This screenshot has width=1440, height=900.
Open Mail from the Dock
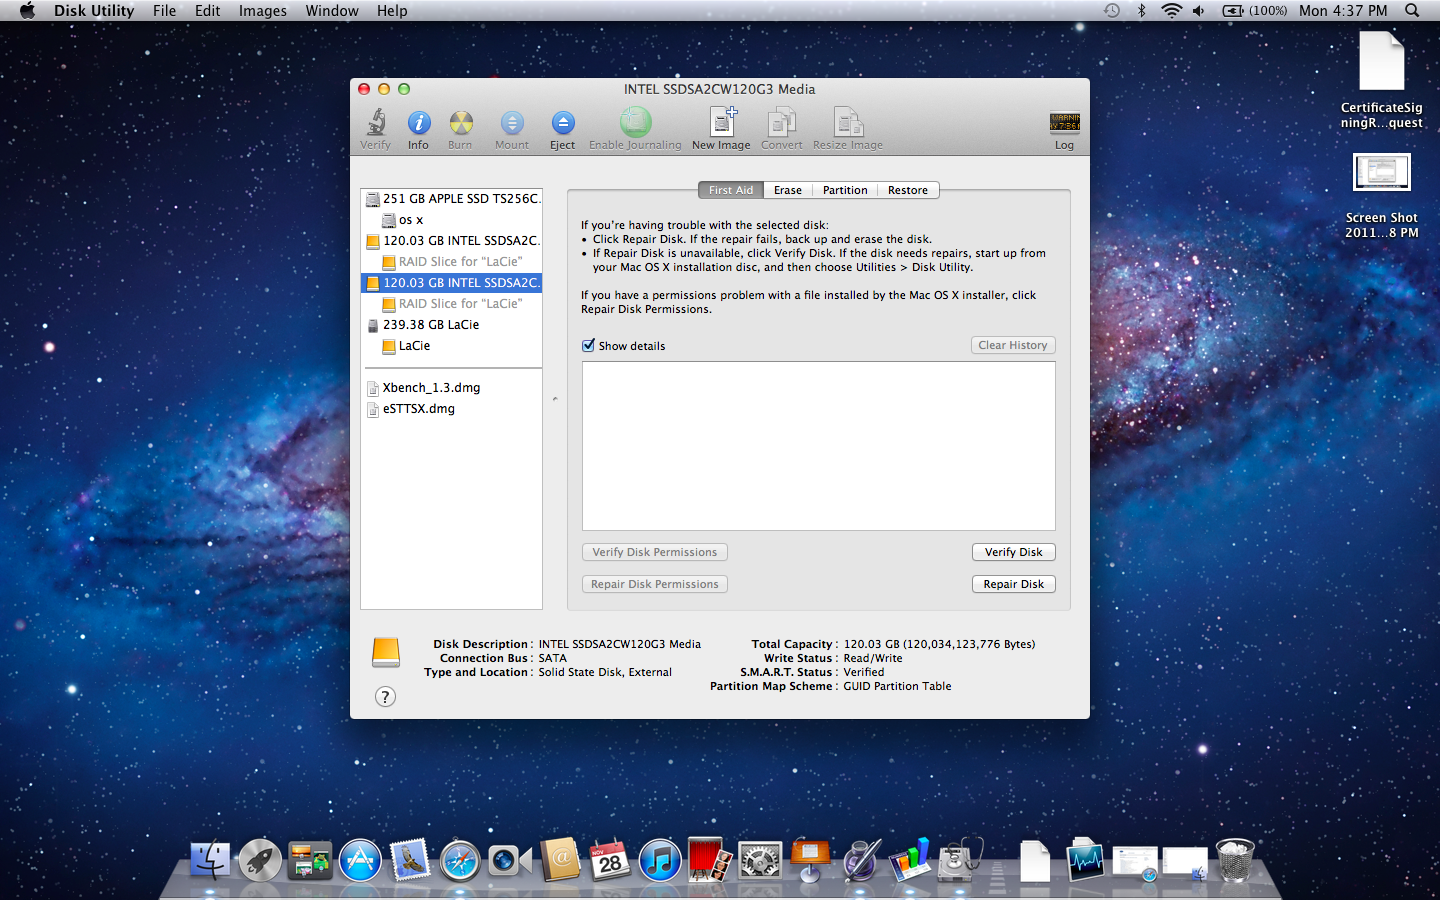click(x=410, y=859)
